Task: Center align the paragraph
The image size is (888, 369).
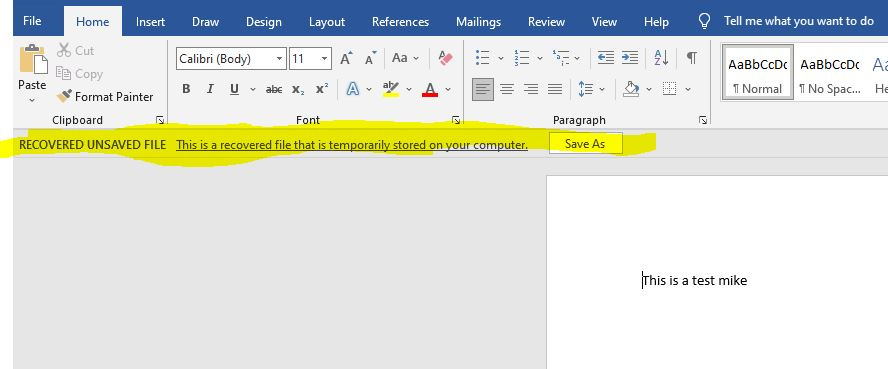Action: click(507, 89)
